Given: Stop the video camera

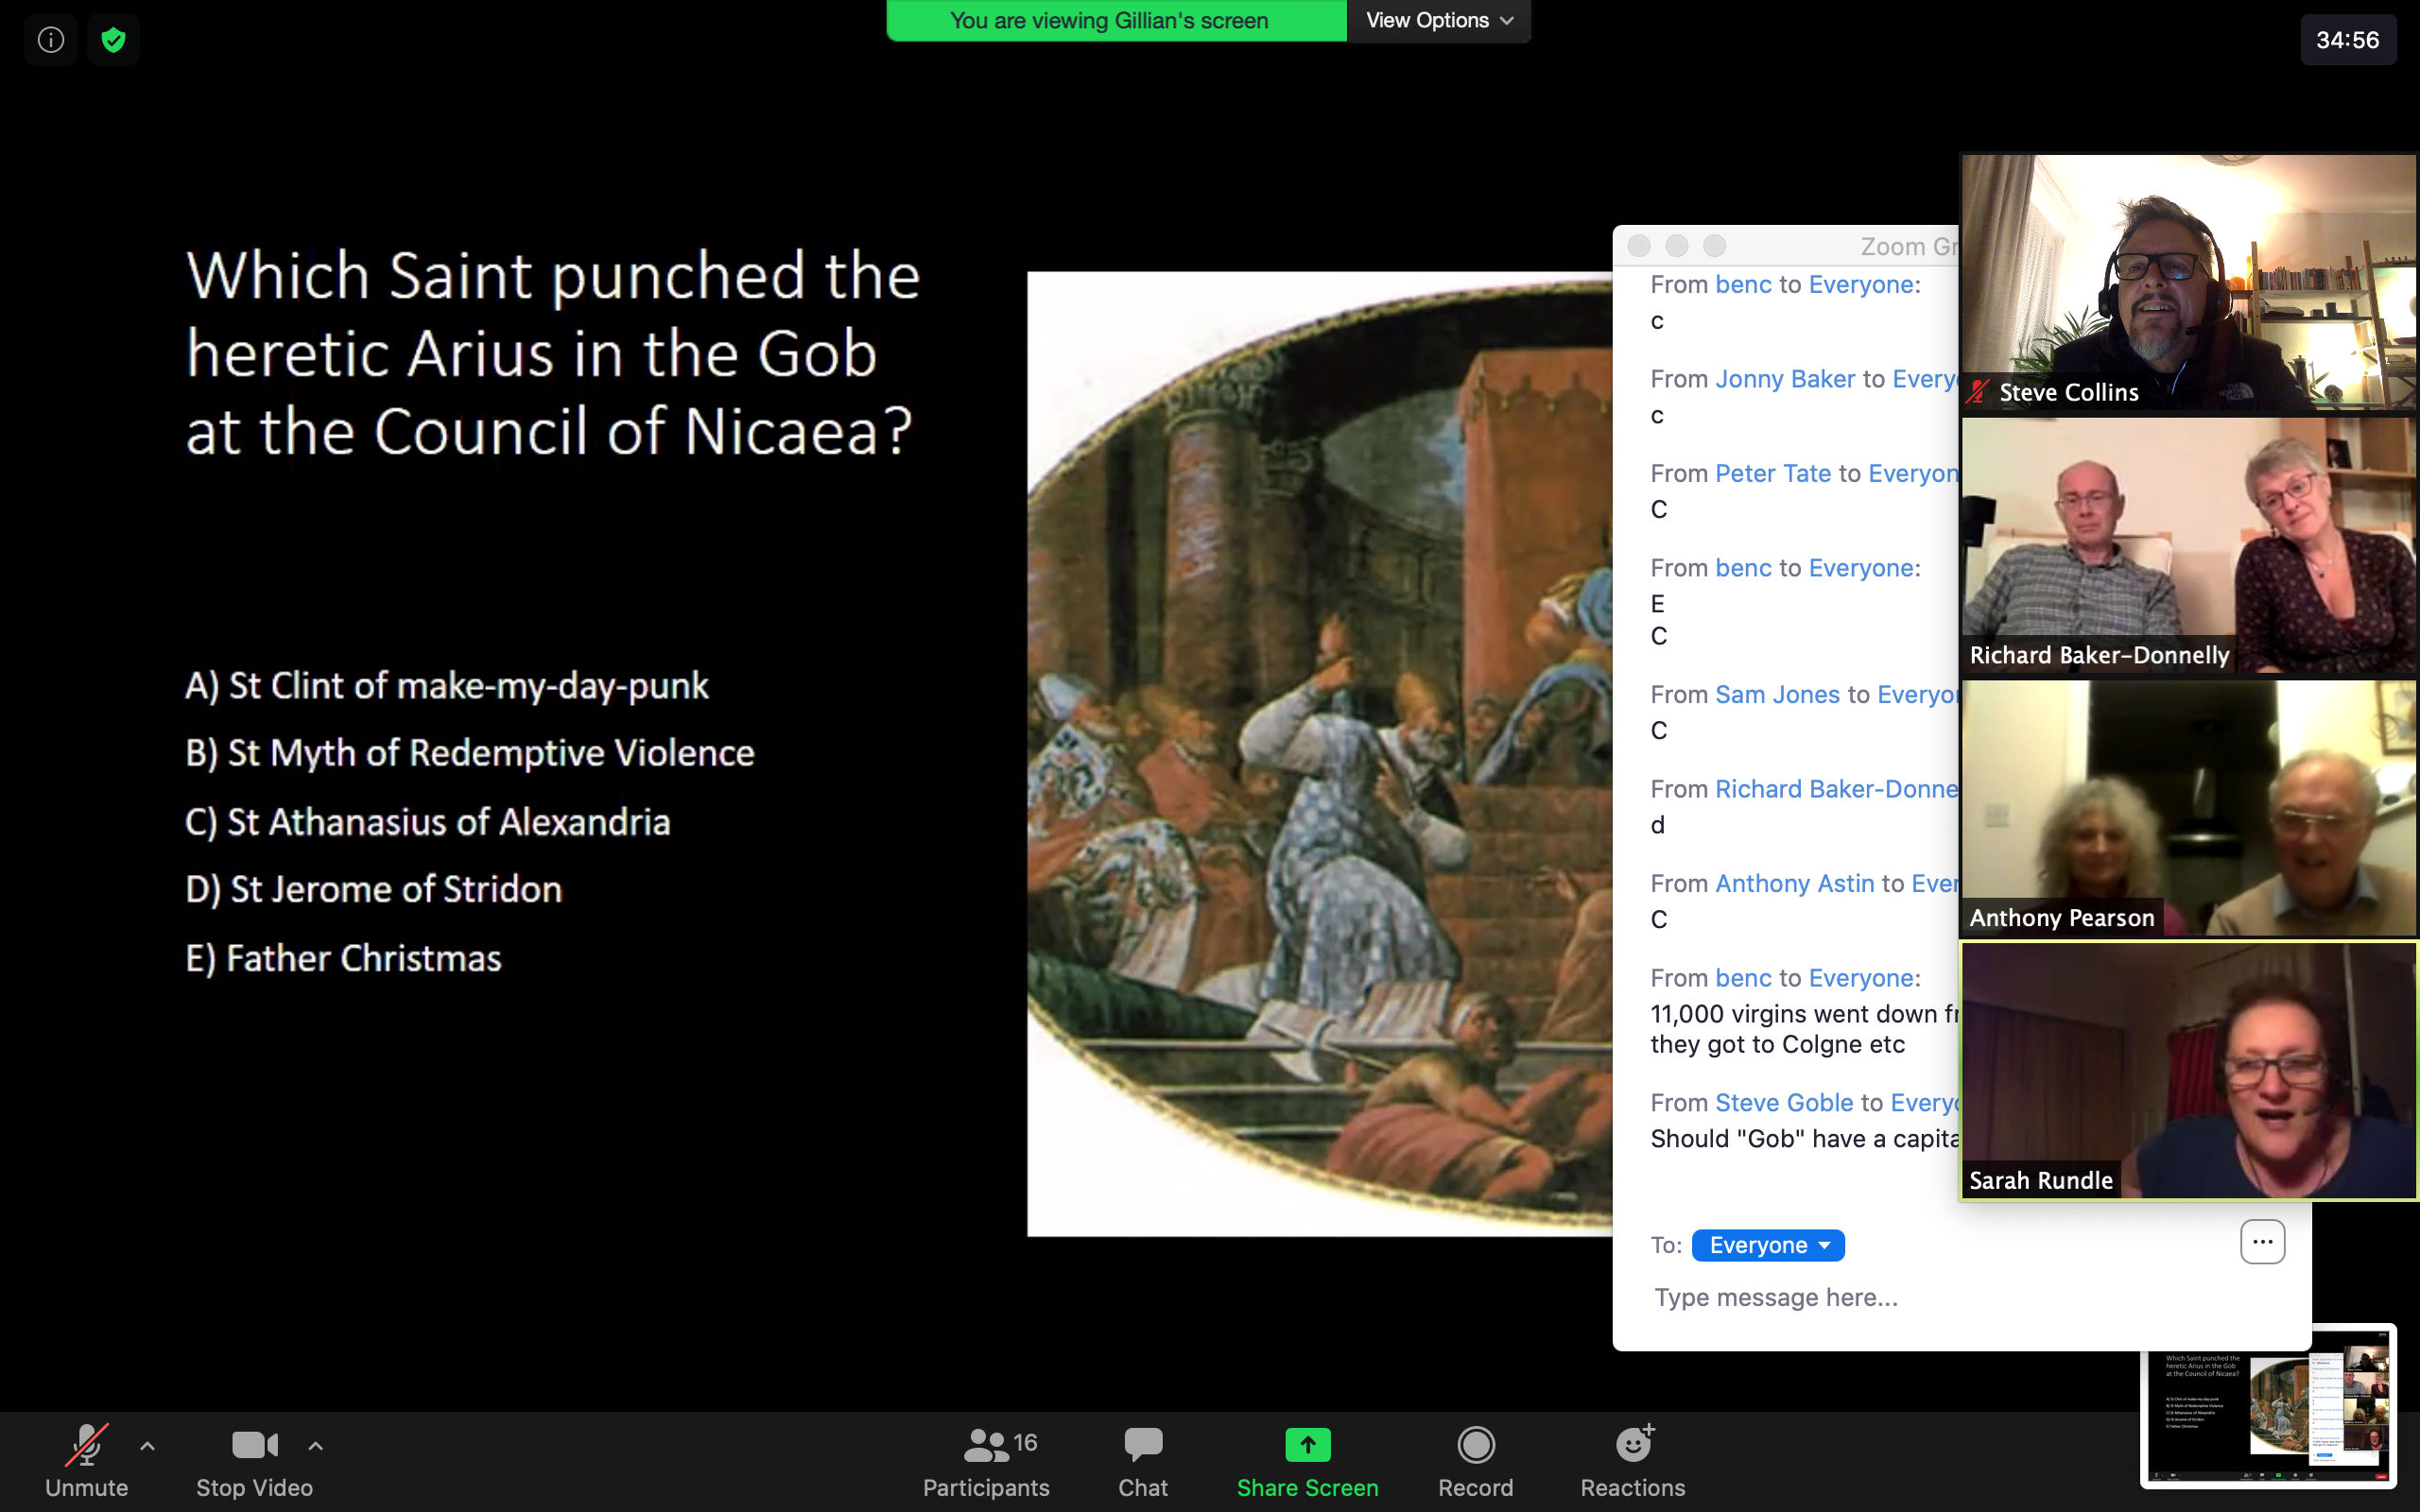Looking at the screenshot, I should click(x=254, y=1461).
